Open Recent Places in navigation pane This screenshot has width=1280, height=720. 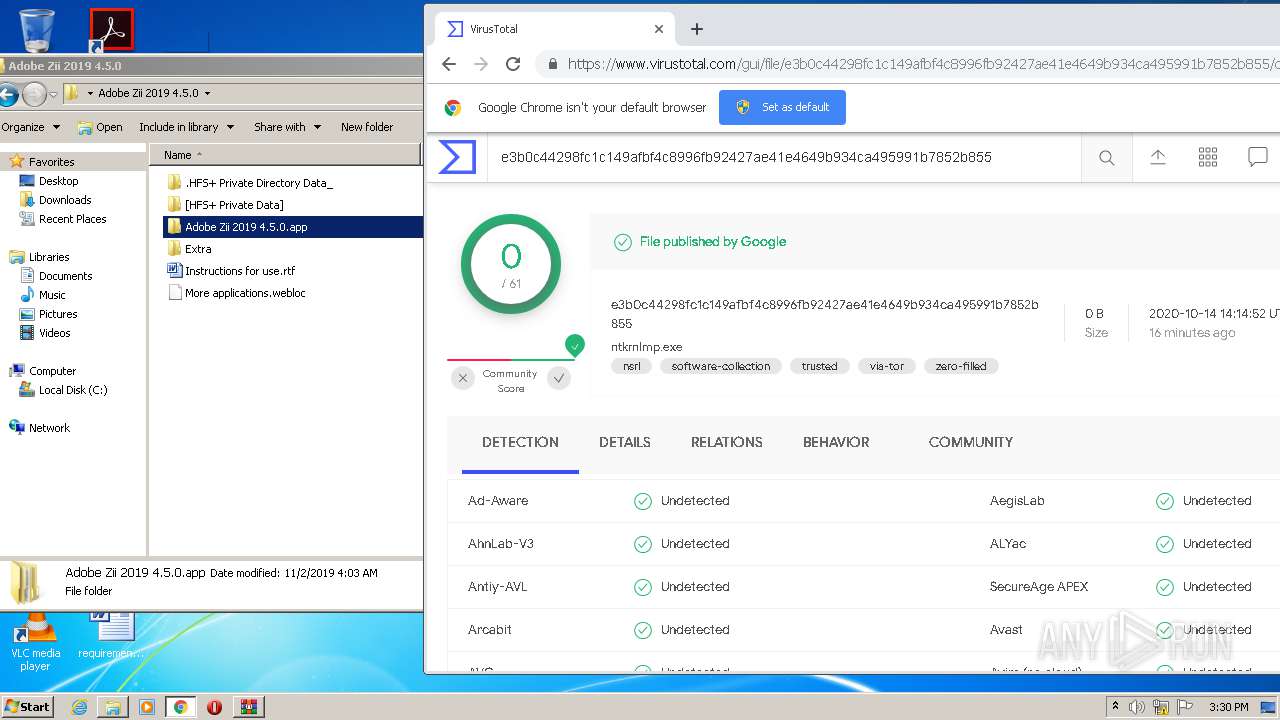click(63, 219)
